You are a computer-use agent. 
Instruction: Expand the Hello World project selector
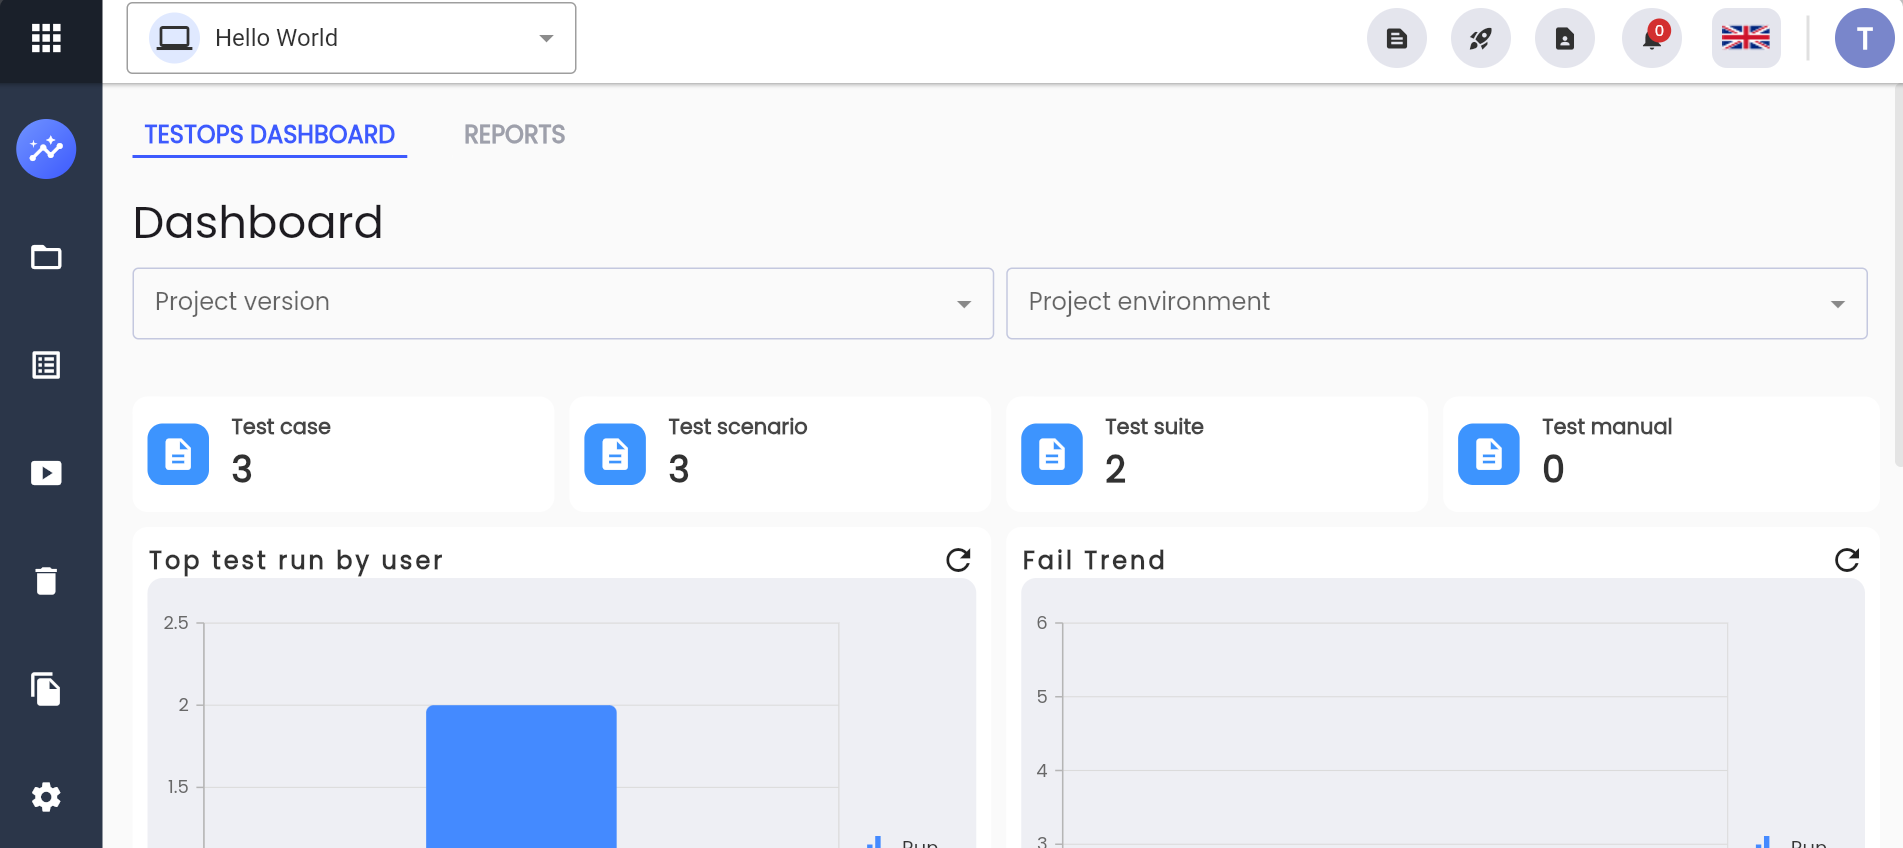pos(351,38)
